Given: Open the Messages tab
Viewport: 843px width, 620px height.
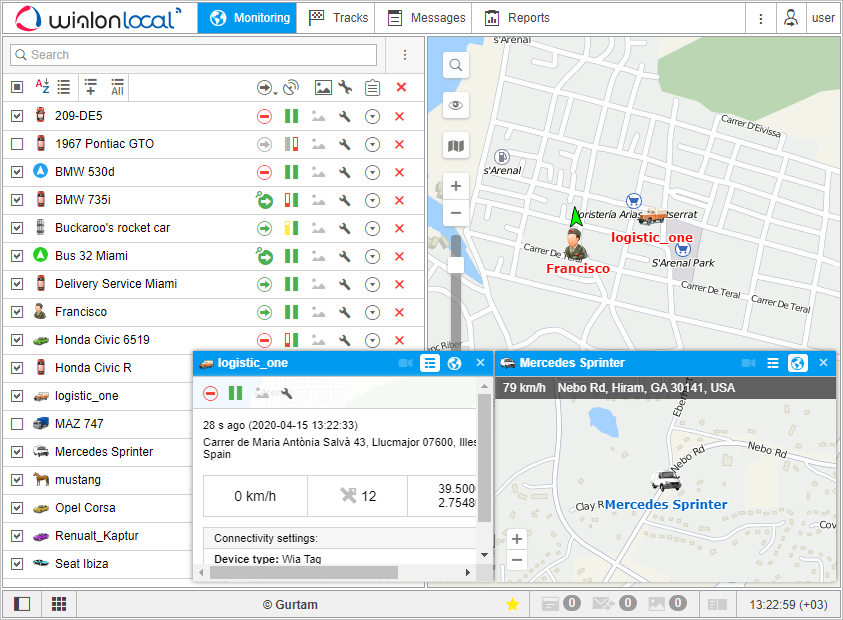Looking at the screenshot, I should (426, 18).
